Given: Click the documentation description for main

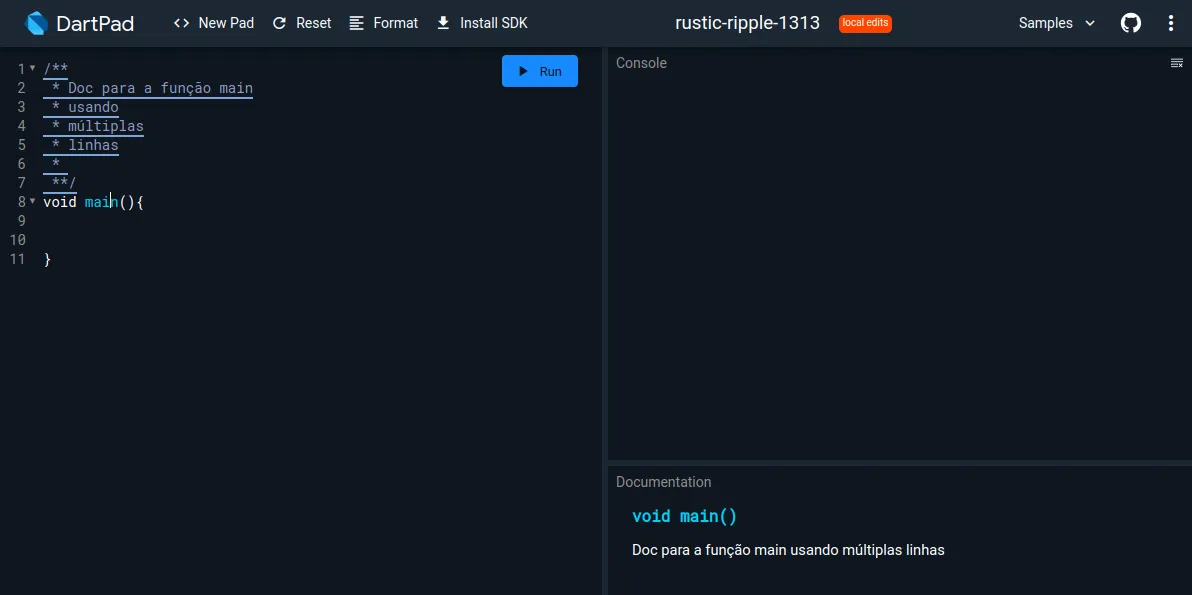Looking at the screenshot, I should 788,550.
